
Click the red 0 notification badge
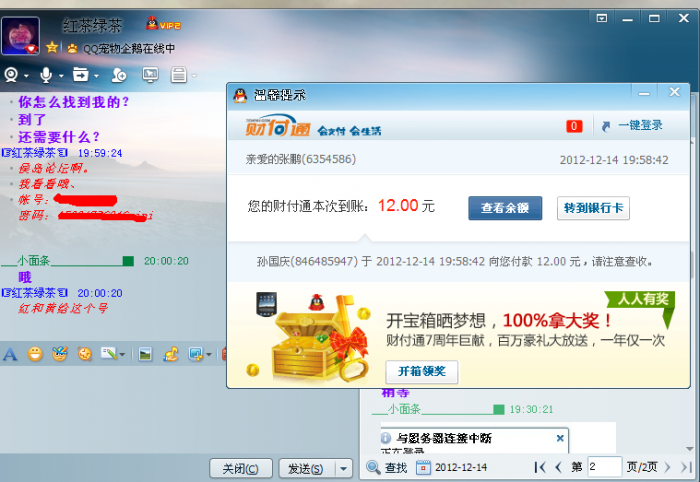click(574, 126)
